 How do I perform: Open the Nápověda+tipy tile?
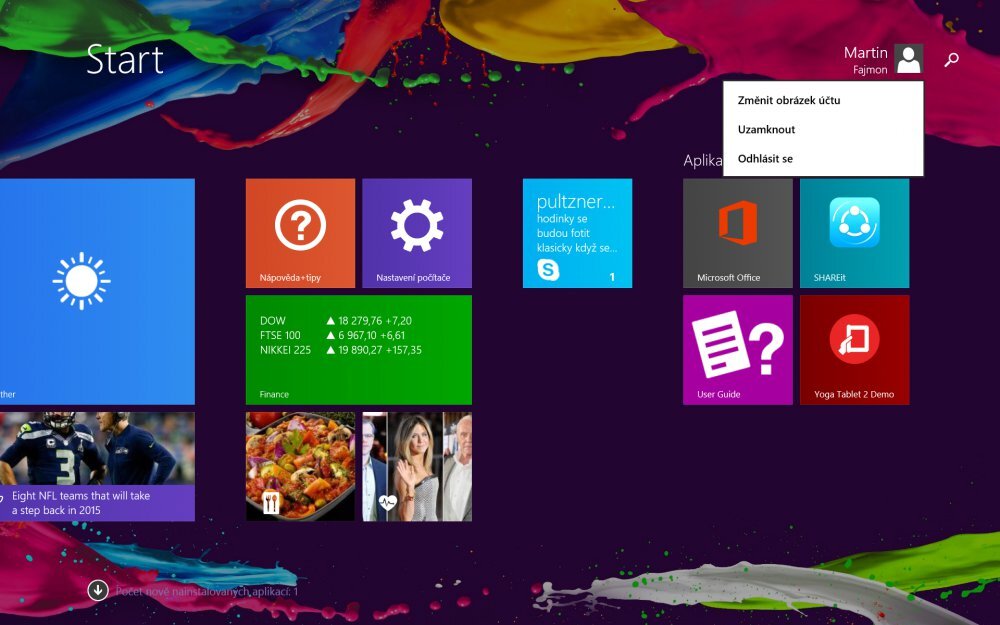click(299, 232)
